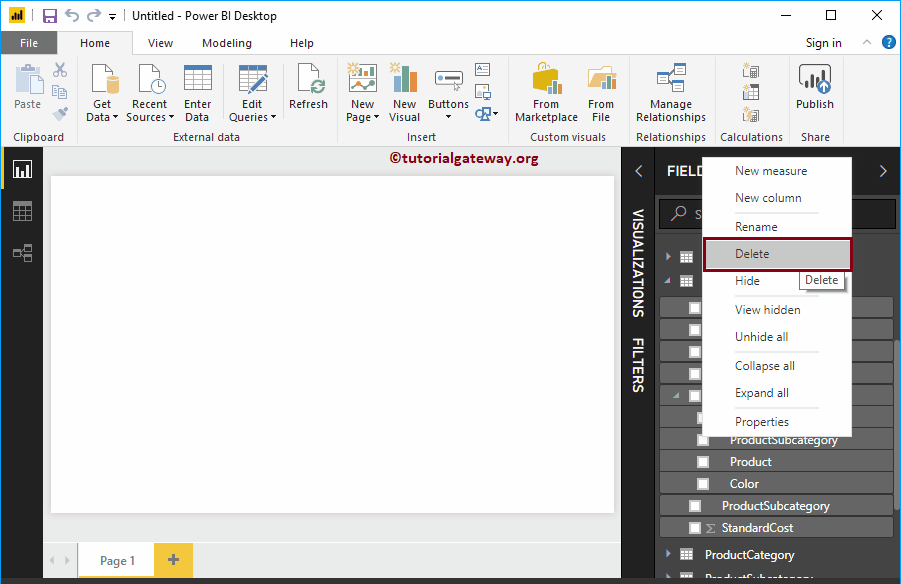
Task: Open the New Page dropdown
Action: (x=361, y=115)
